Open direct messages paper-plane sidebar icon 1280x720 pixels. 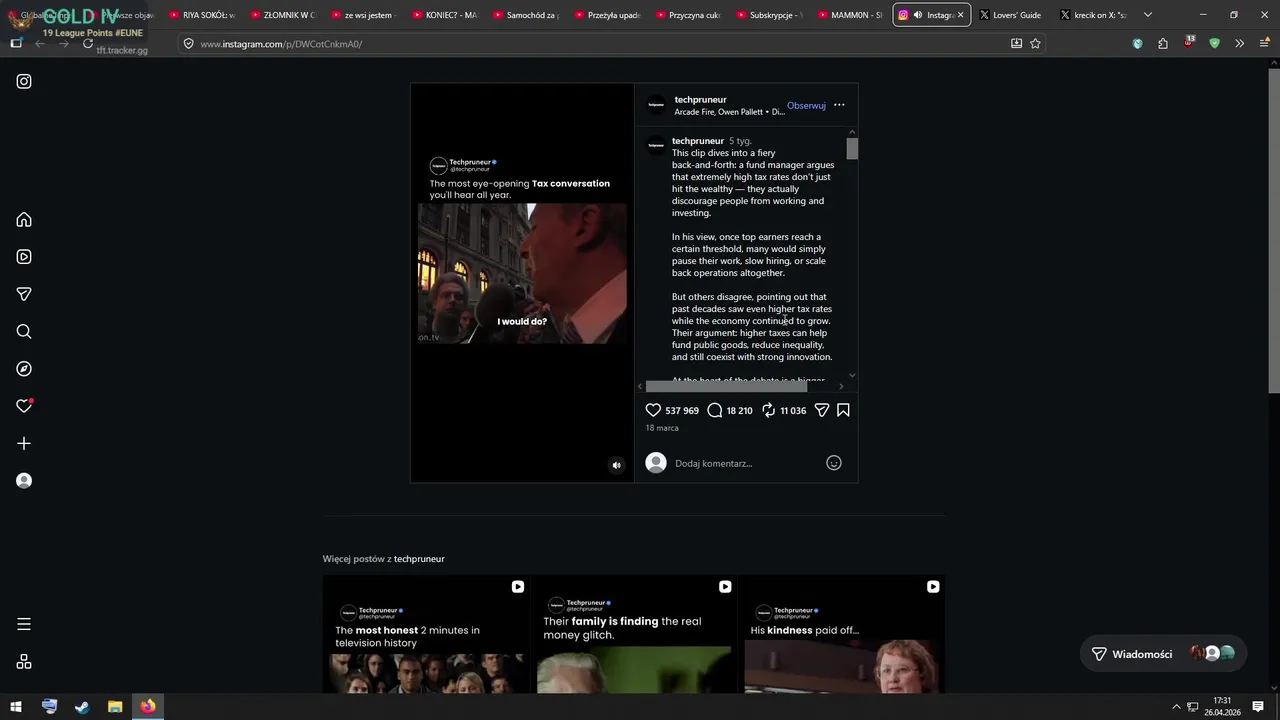click(x=24, y=294)
